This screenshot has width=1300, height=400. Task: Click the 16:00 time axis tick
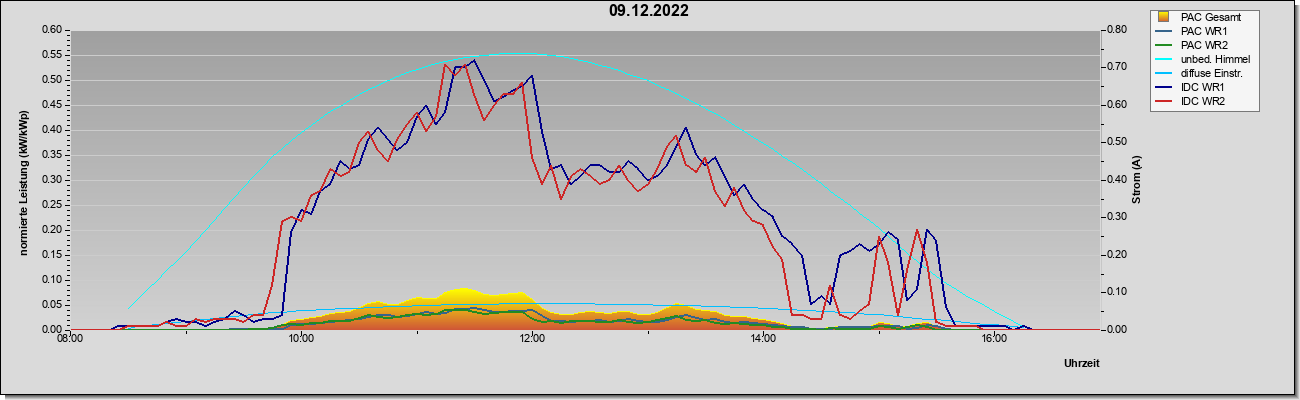994,340
